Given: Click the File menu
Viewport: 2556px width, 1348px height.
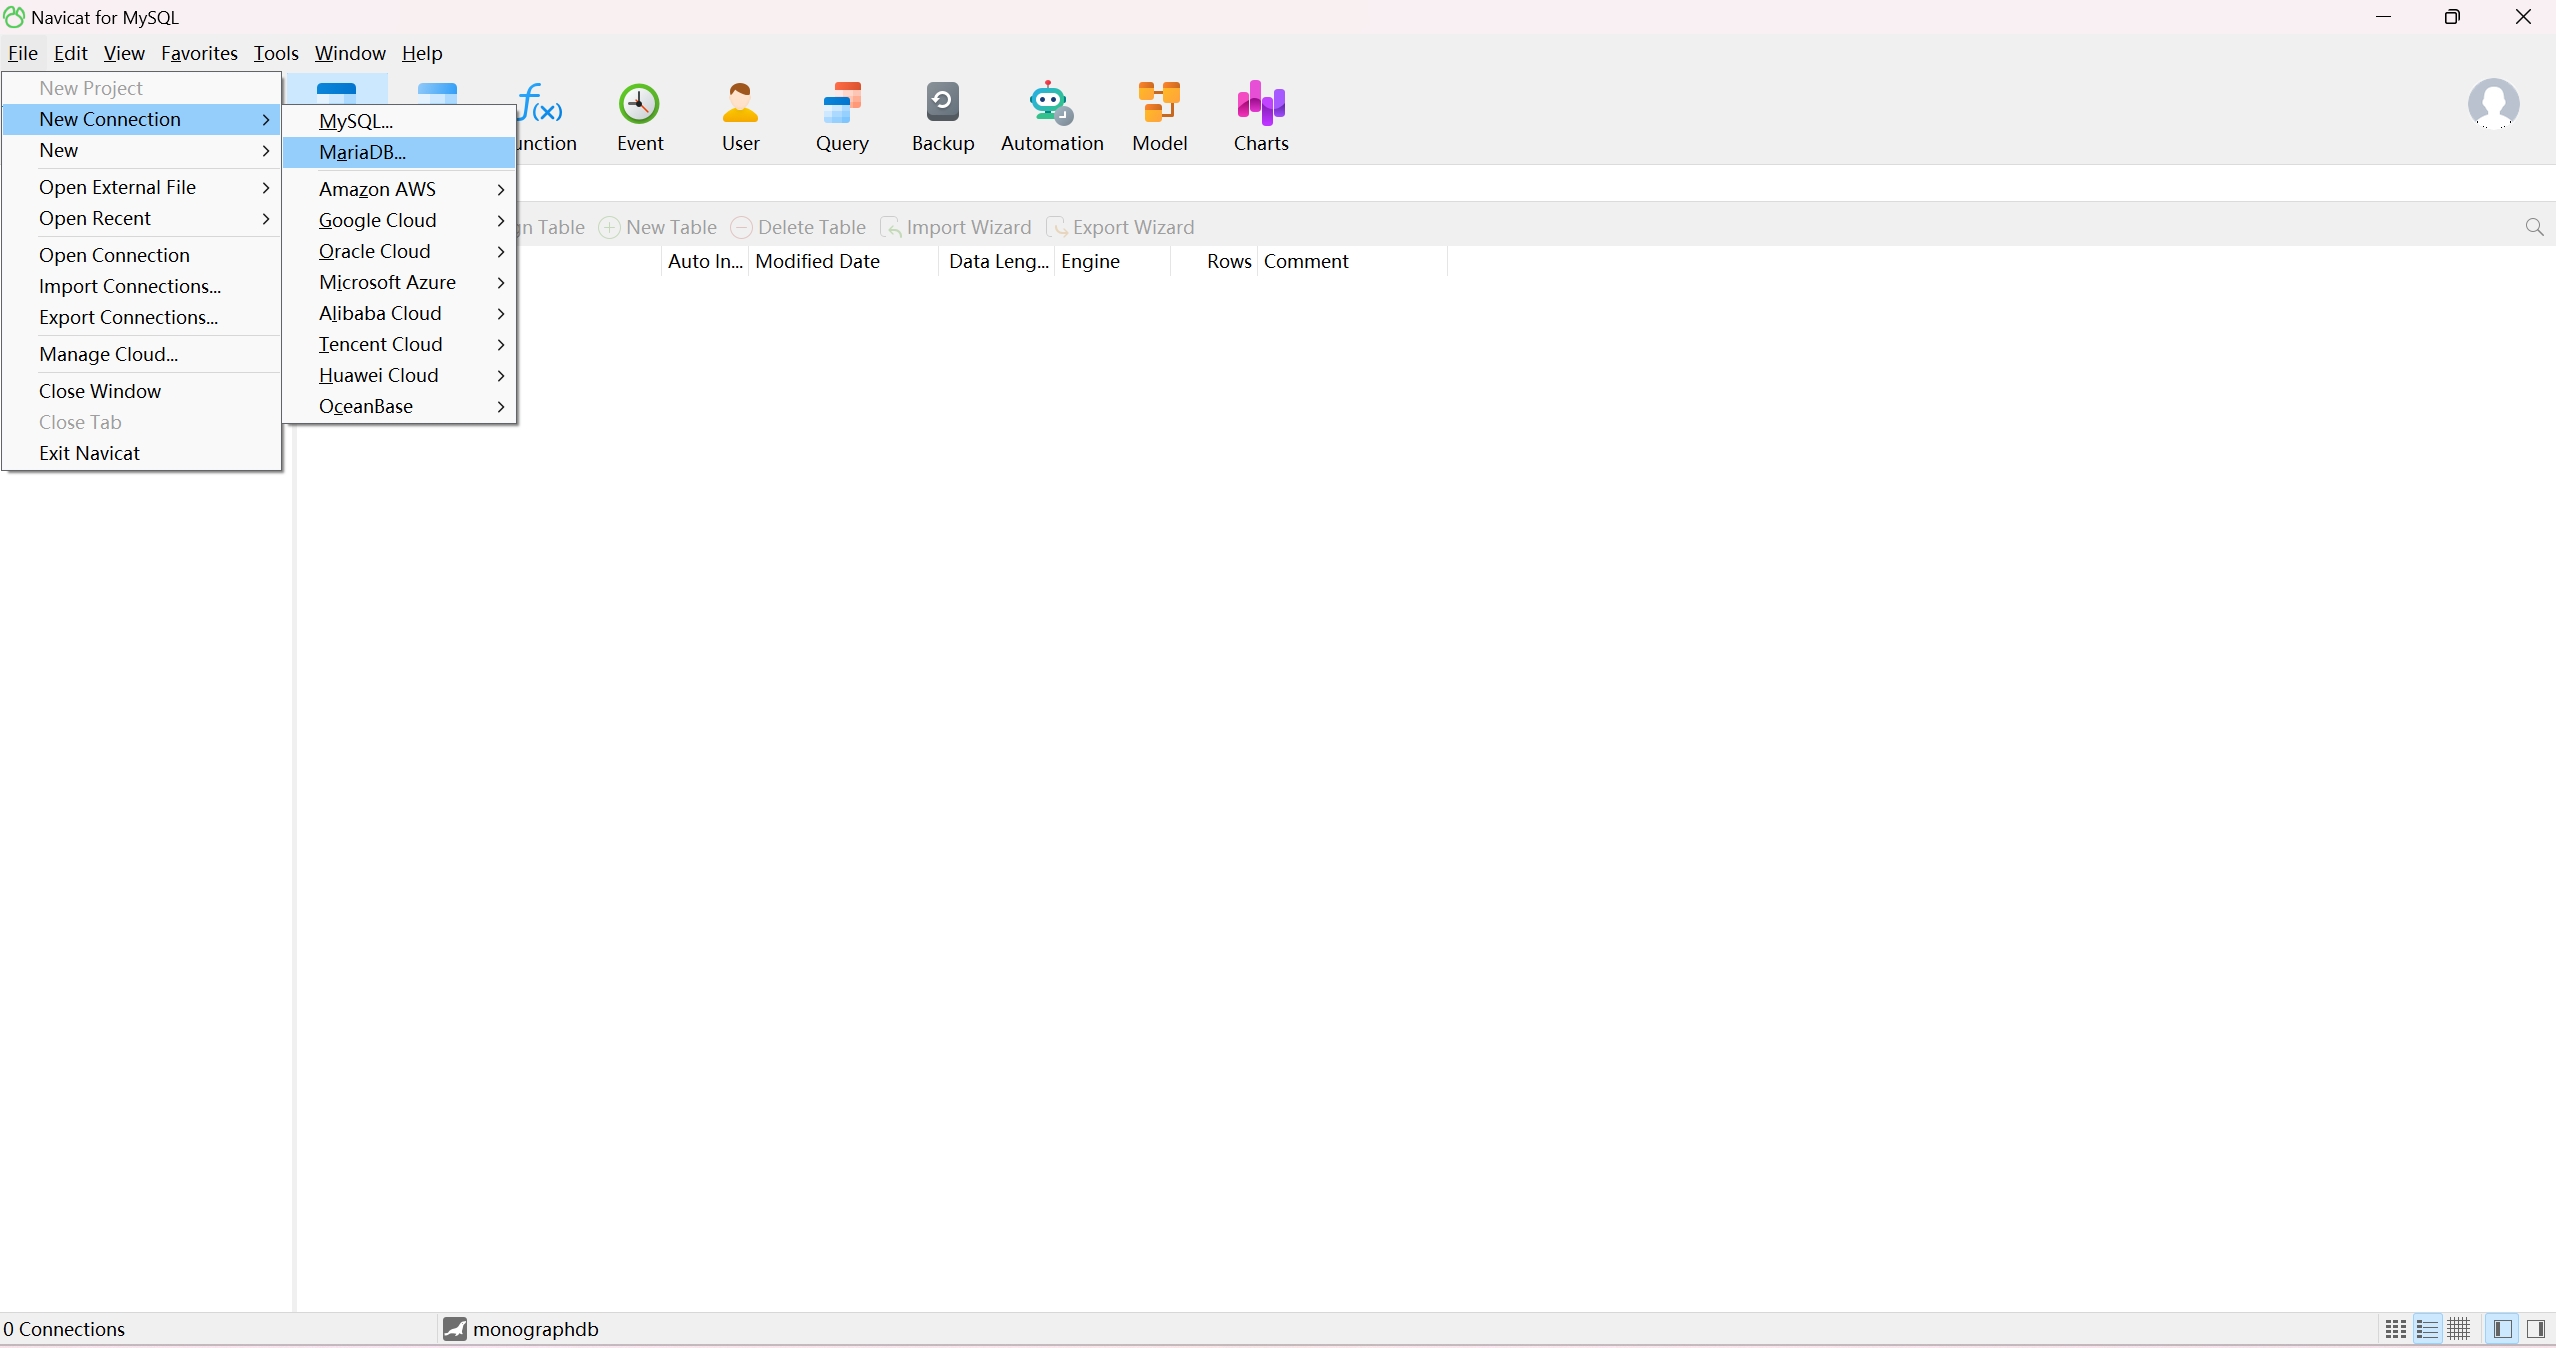Looking at the screenshot, I should point(22,53).
